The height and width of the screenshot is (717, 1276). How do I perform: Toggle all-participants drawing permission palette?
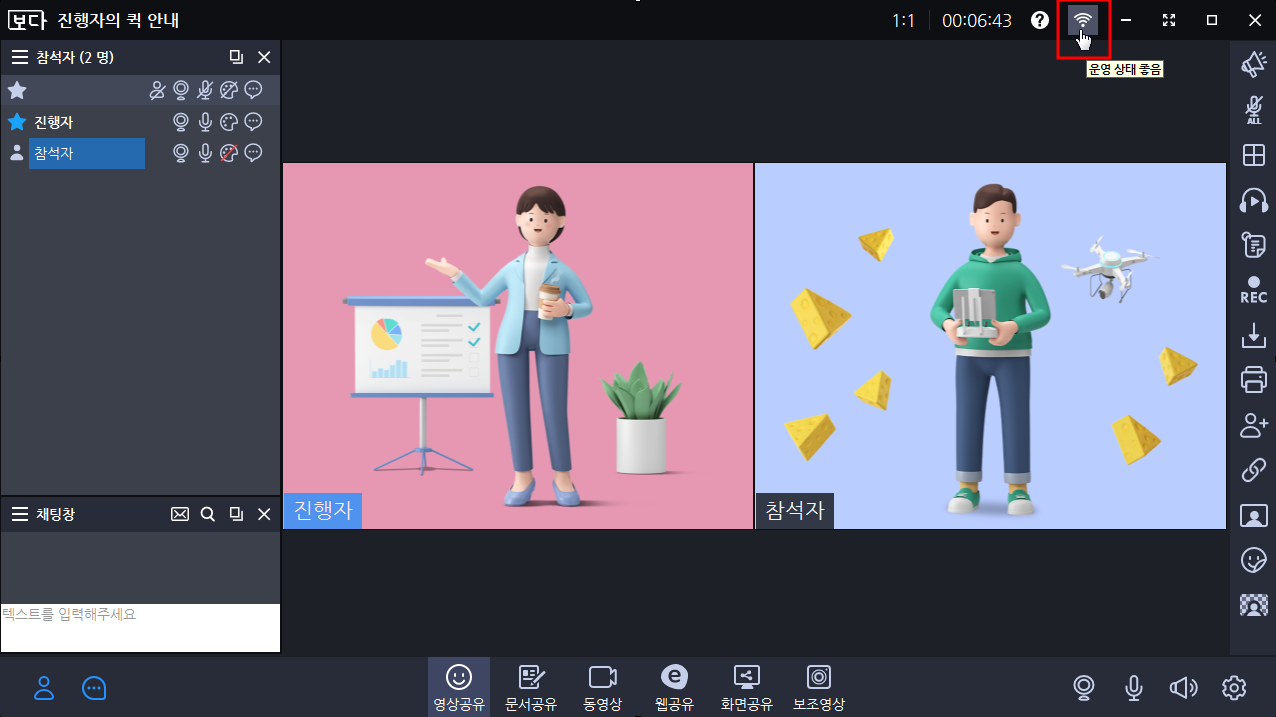click(x=229, y=90)
